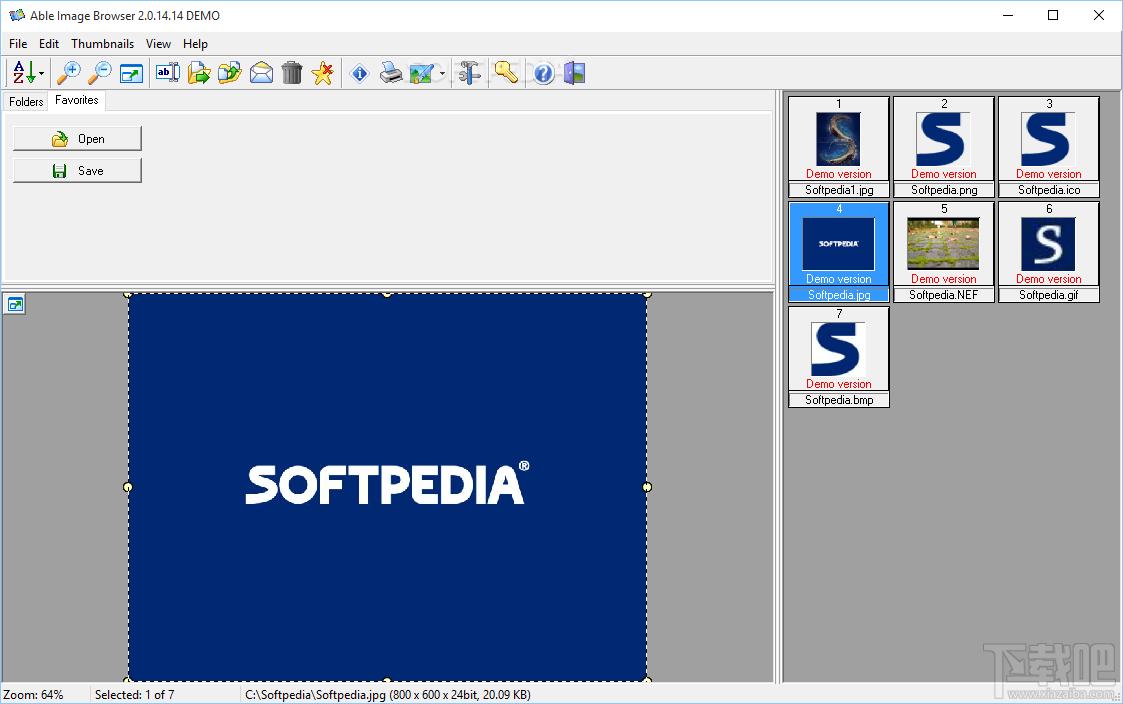Click the send by email envelope icon

261,73
